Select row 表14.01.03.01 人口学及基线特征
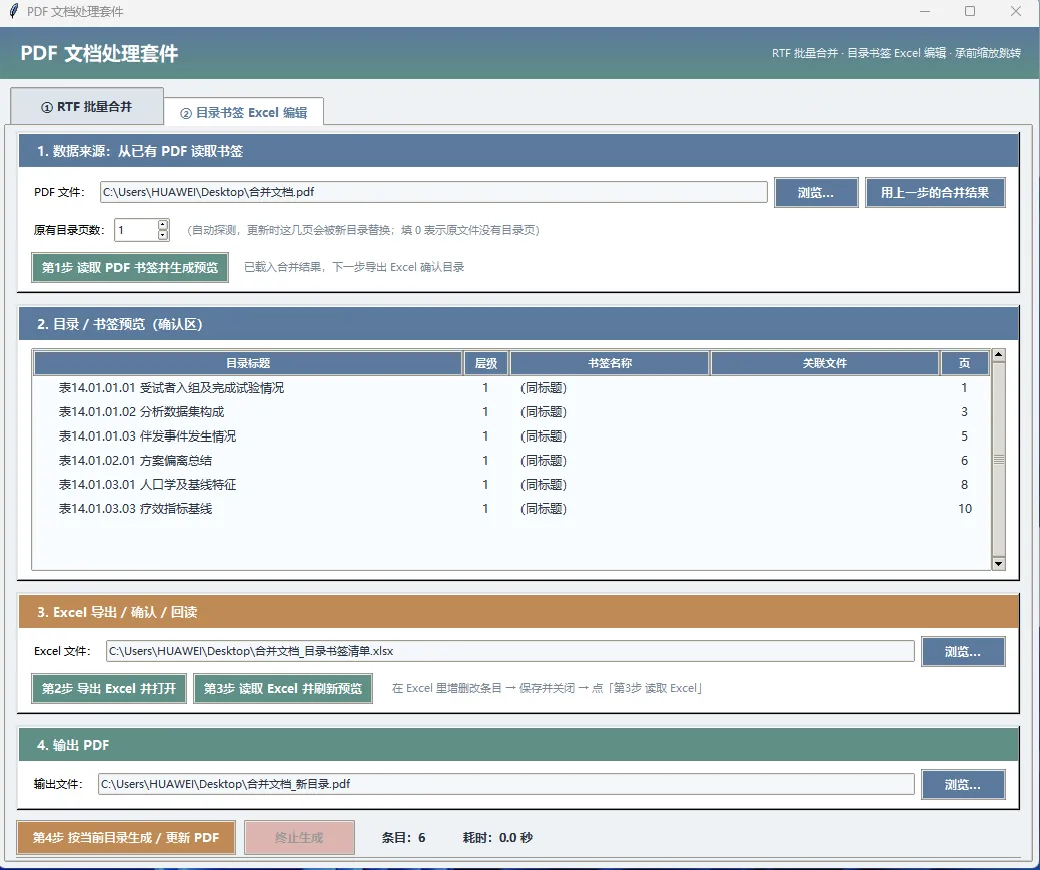This screenshot has height=870, width=1040. (511, 485)
